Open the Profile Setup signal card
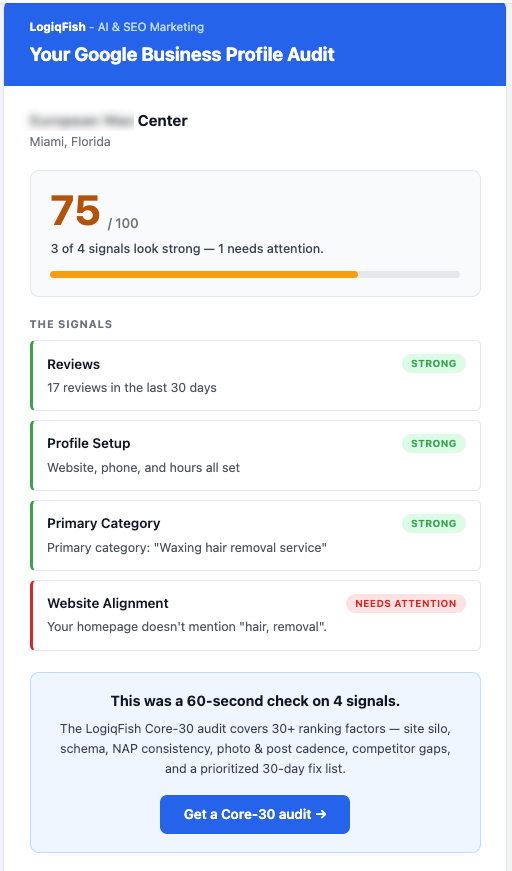 (255, 455)
